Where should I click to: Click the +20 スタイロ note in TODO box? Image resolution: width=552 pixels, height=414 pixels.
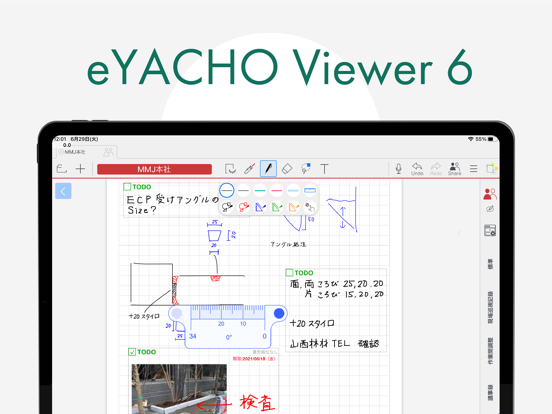(x=312, y=323)
